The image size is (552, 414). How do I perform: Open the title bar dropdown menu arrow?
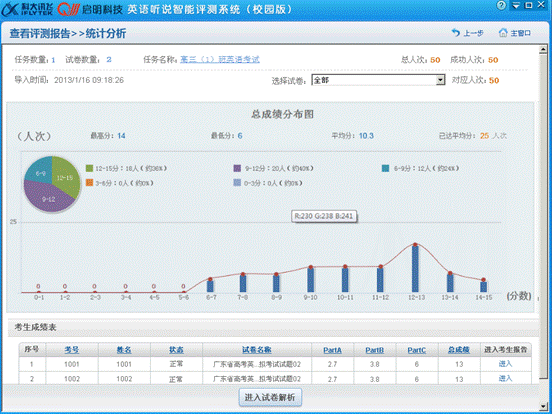coord(516,5)
